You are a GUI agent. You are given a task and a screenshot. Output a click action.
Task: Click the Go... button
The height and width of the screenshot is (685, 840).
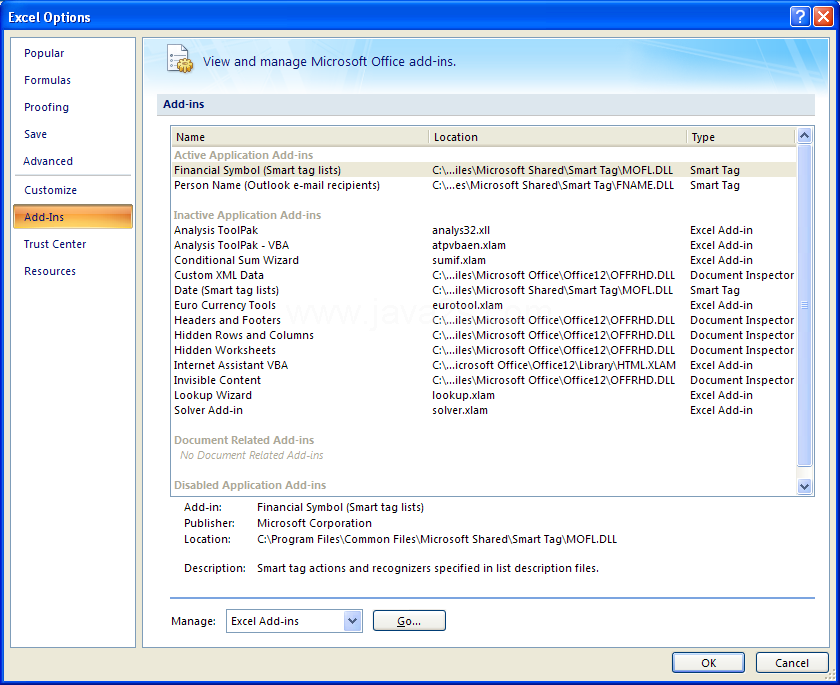click(409, 621)
